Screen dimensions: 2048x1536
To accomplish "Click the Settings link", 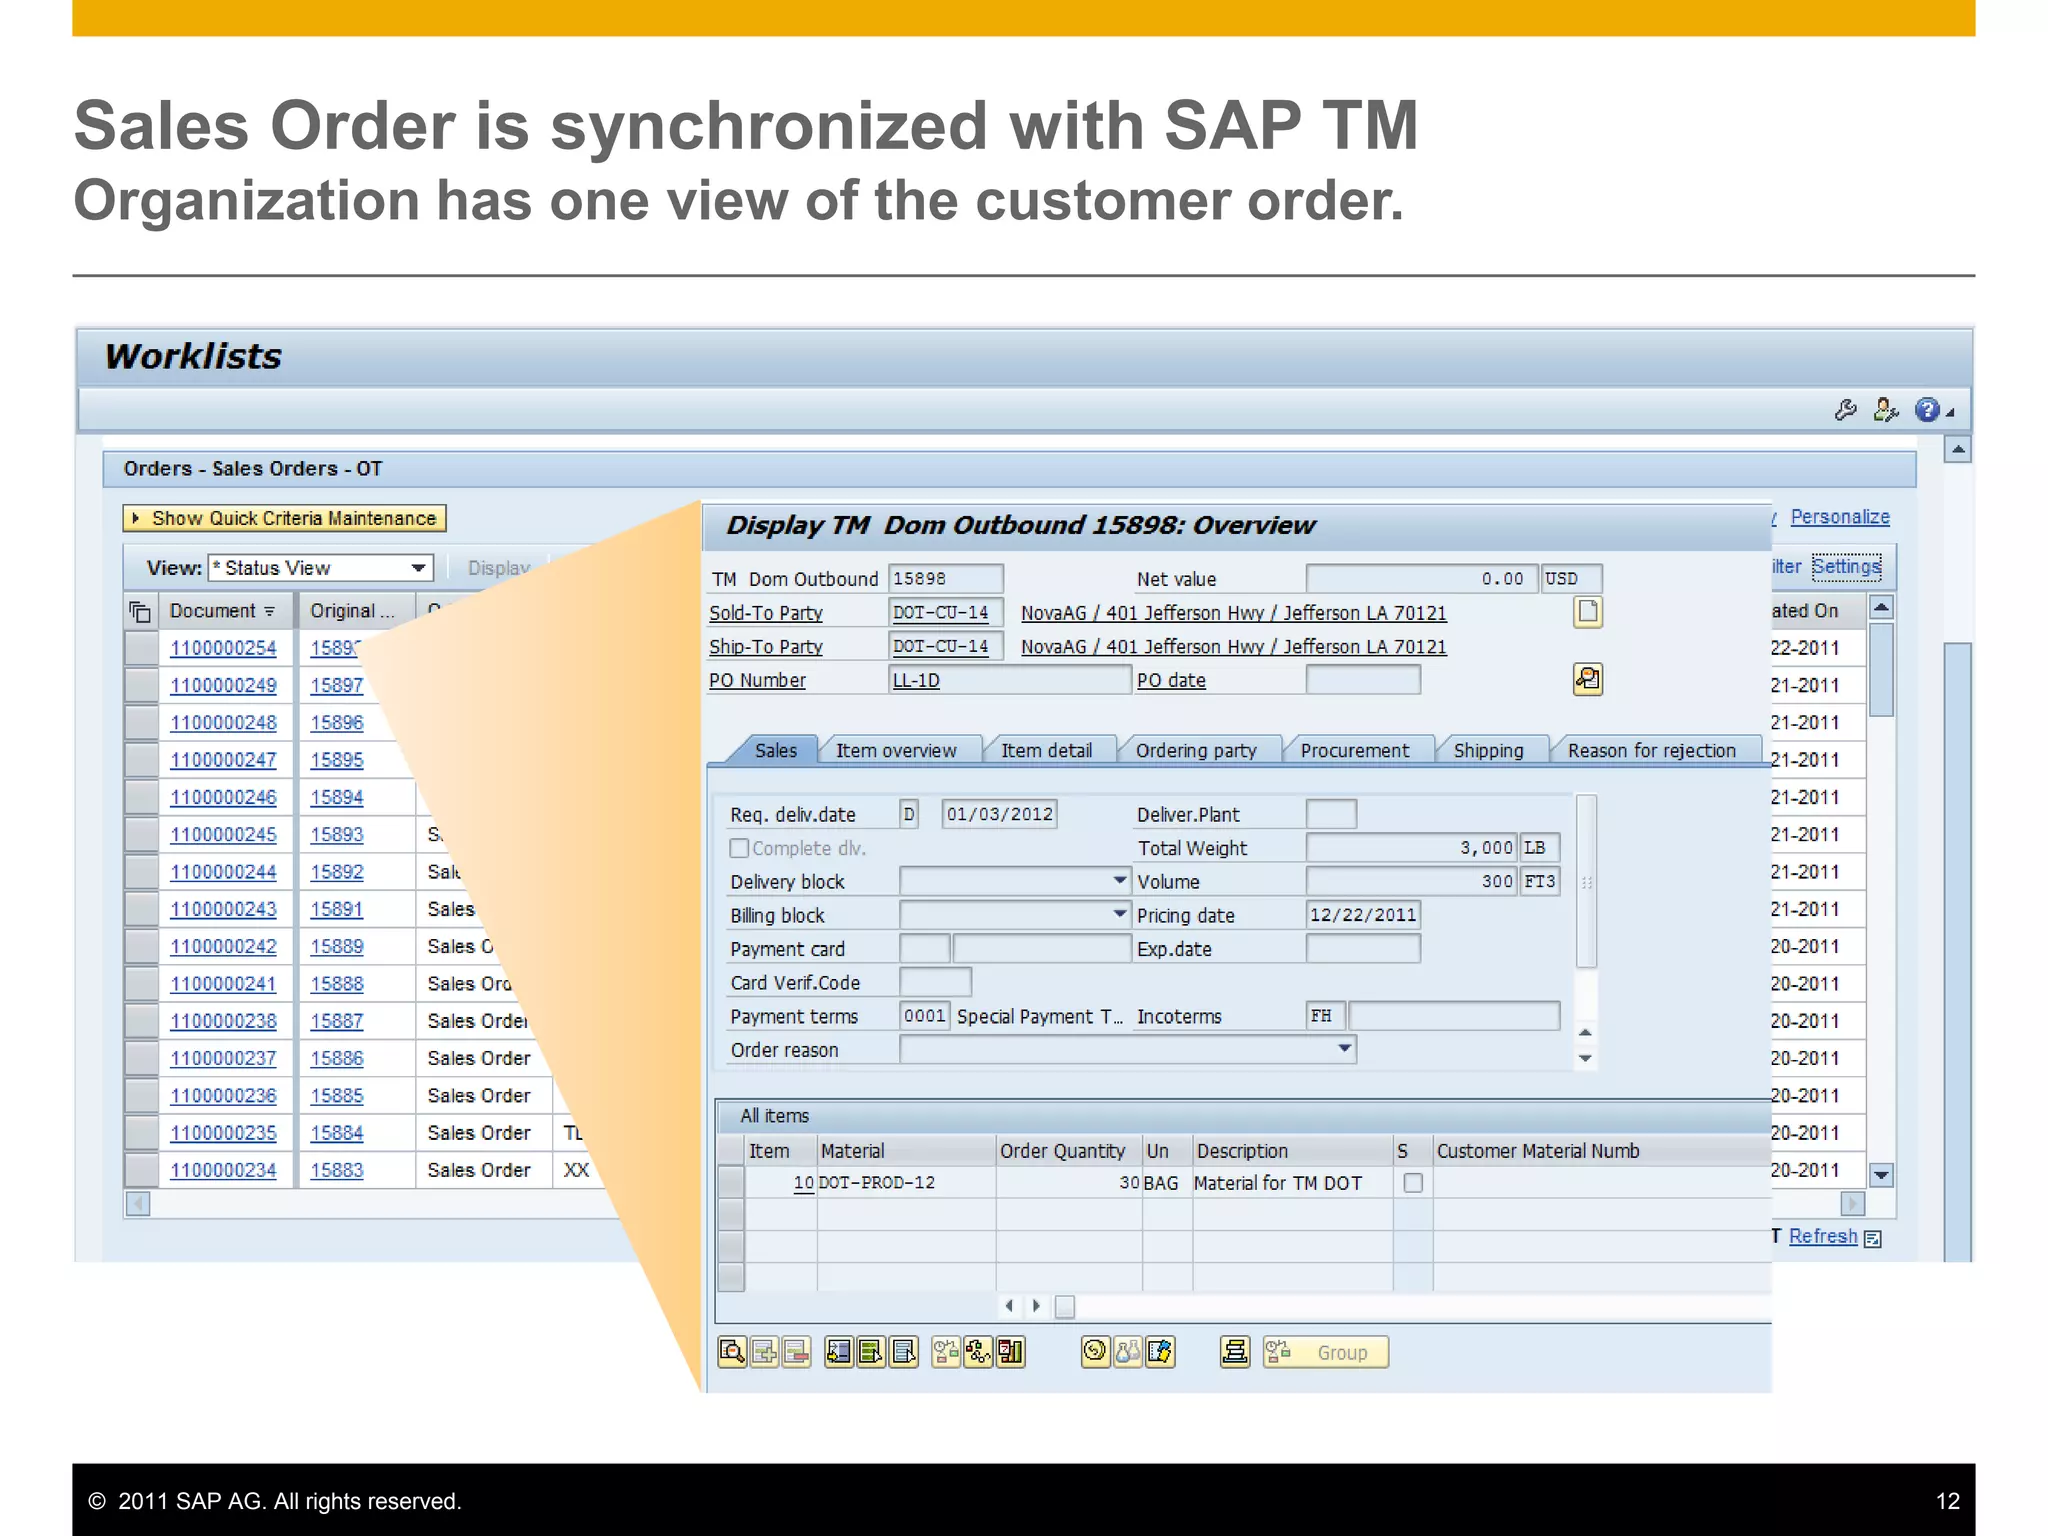I will click(1846, 566).
